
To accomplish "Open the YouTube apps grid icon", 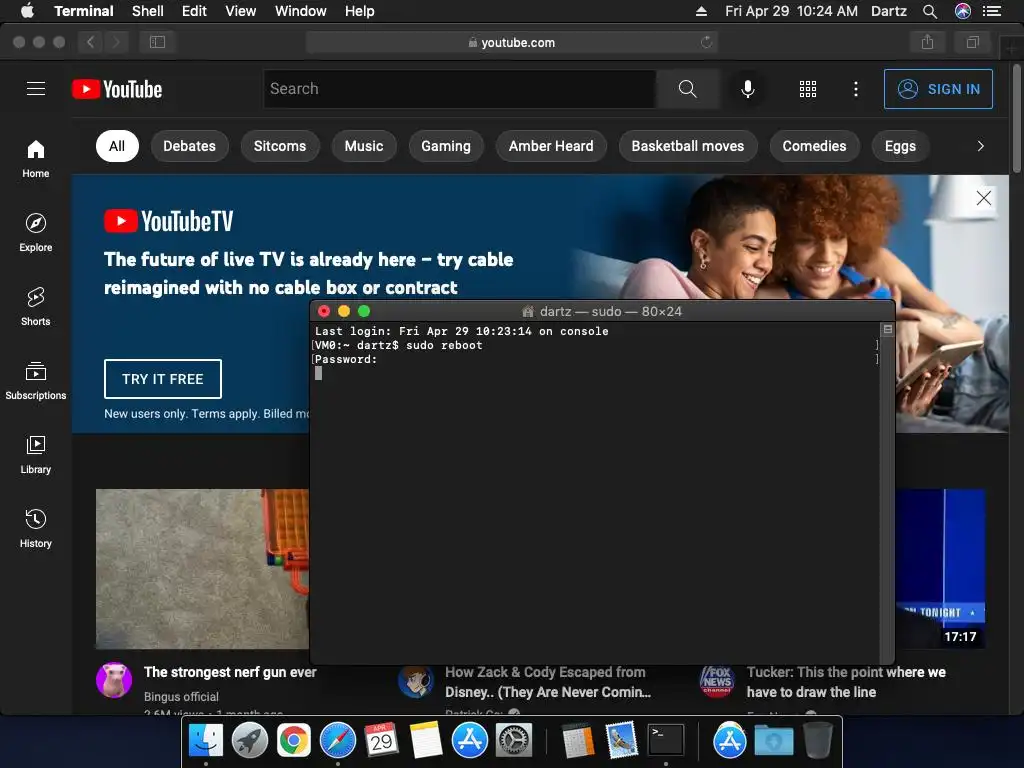I will pos(808,89).
